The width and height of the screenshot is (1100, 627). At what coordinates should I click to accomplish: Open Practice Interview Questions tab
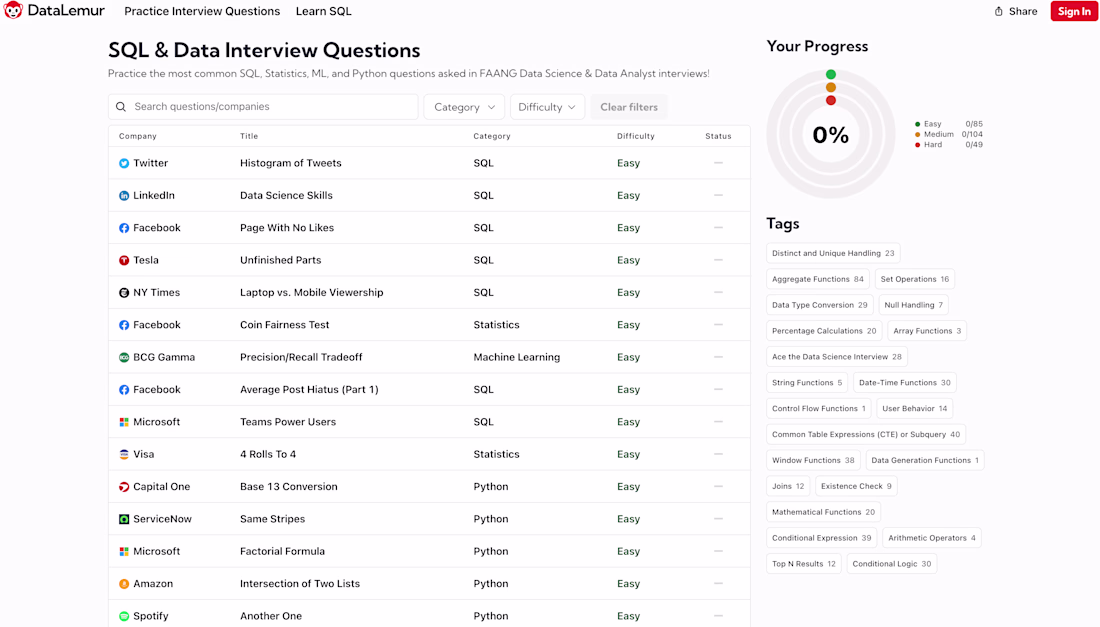[x=202, y=12]
